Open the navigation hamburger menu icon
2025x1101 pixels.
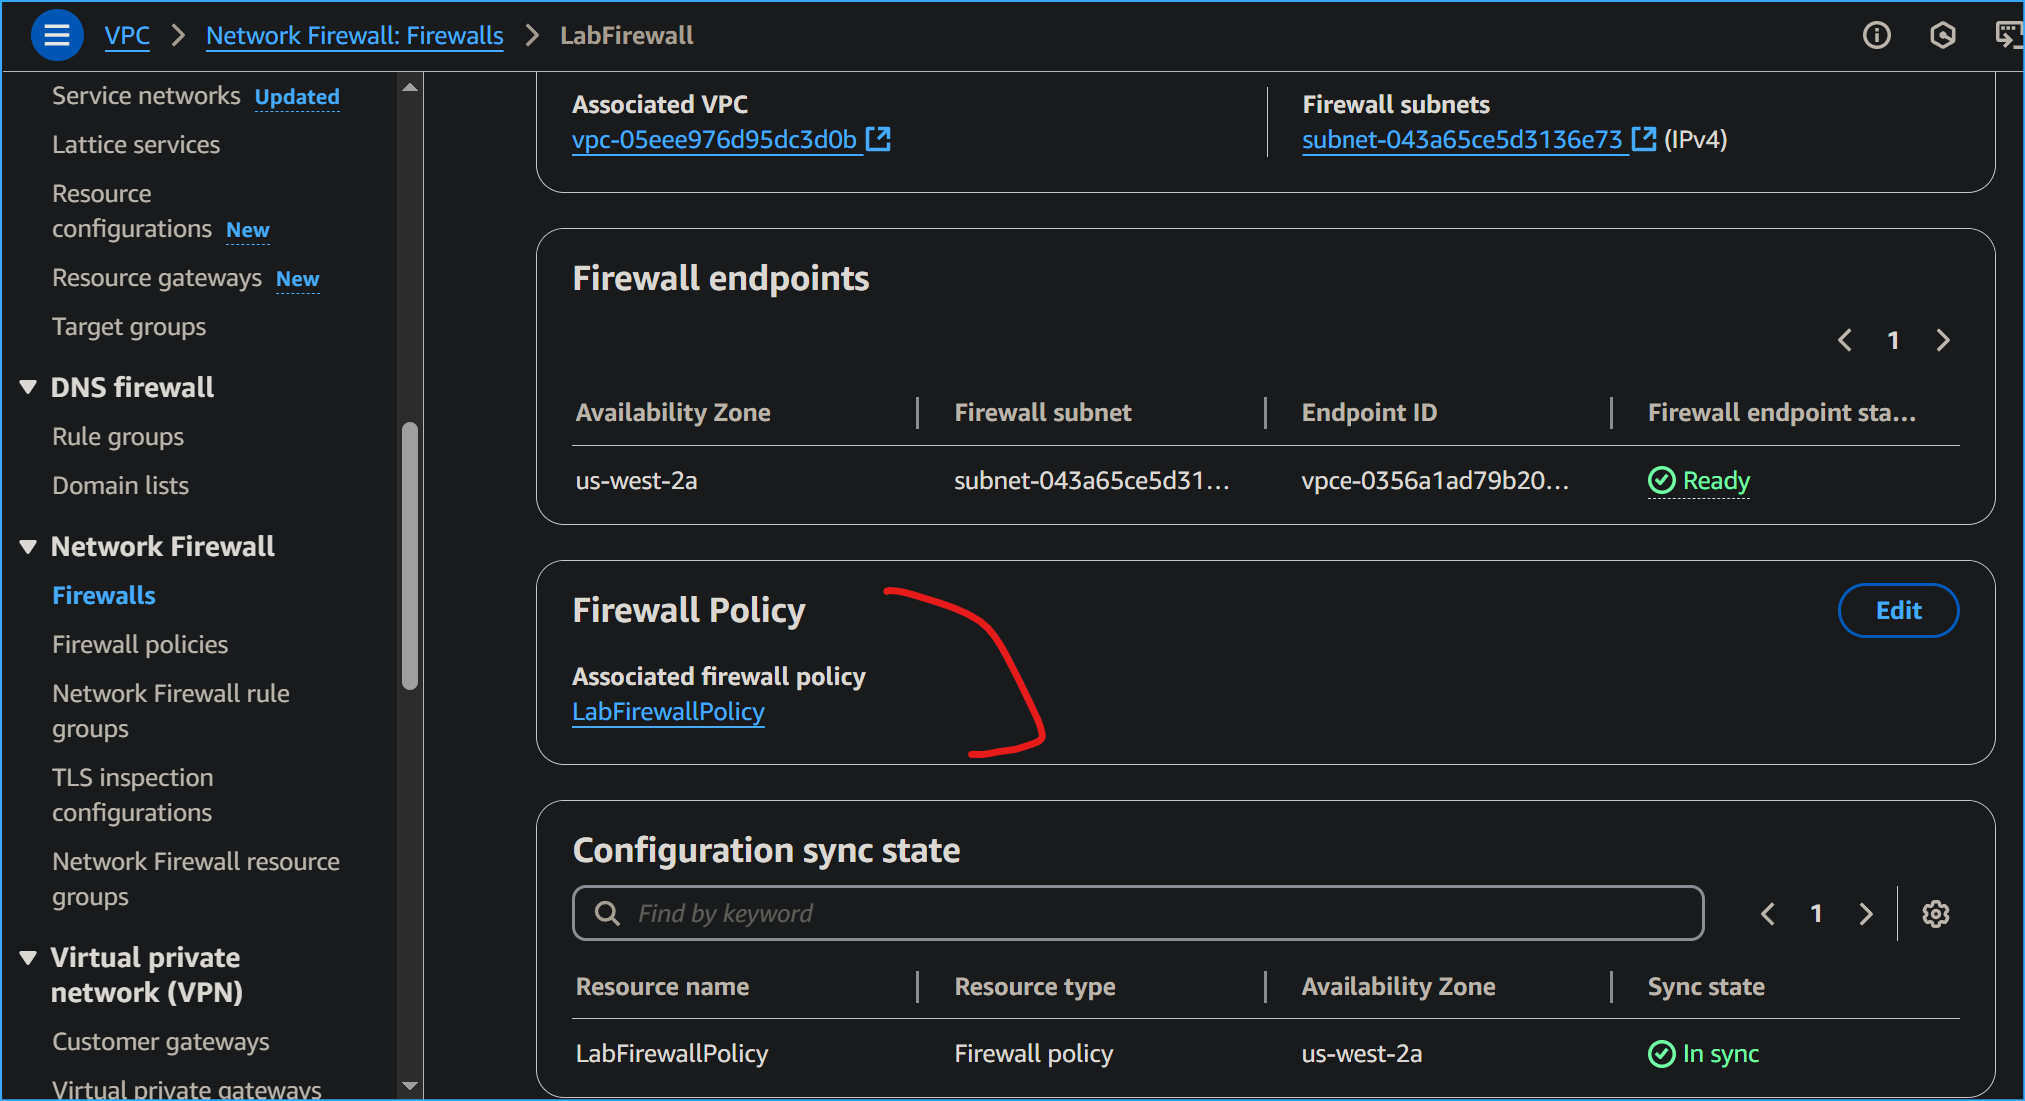point(57,35)
